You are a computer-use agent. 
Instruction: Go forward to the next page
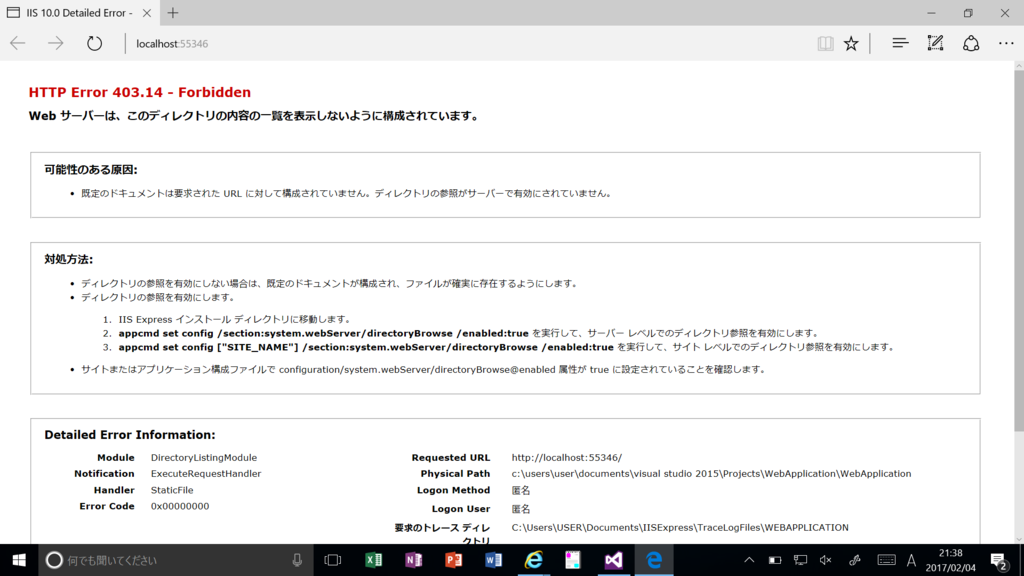coord(56,44)
